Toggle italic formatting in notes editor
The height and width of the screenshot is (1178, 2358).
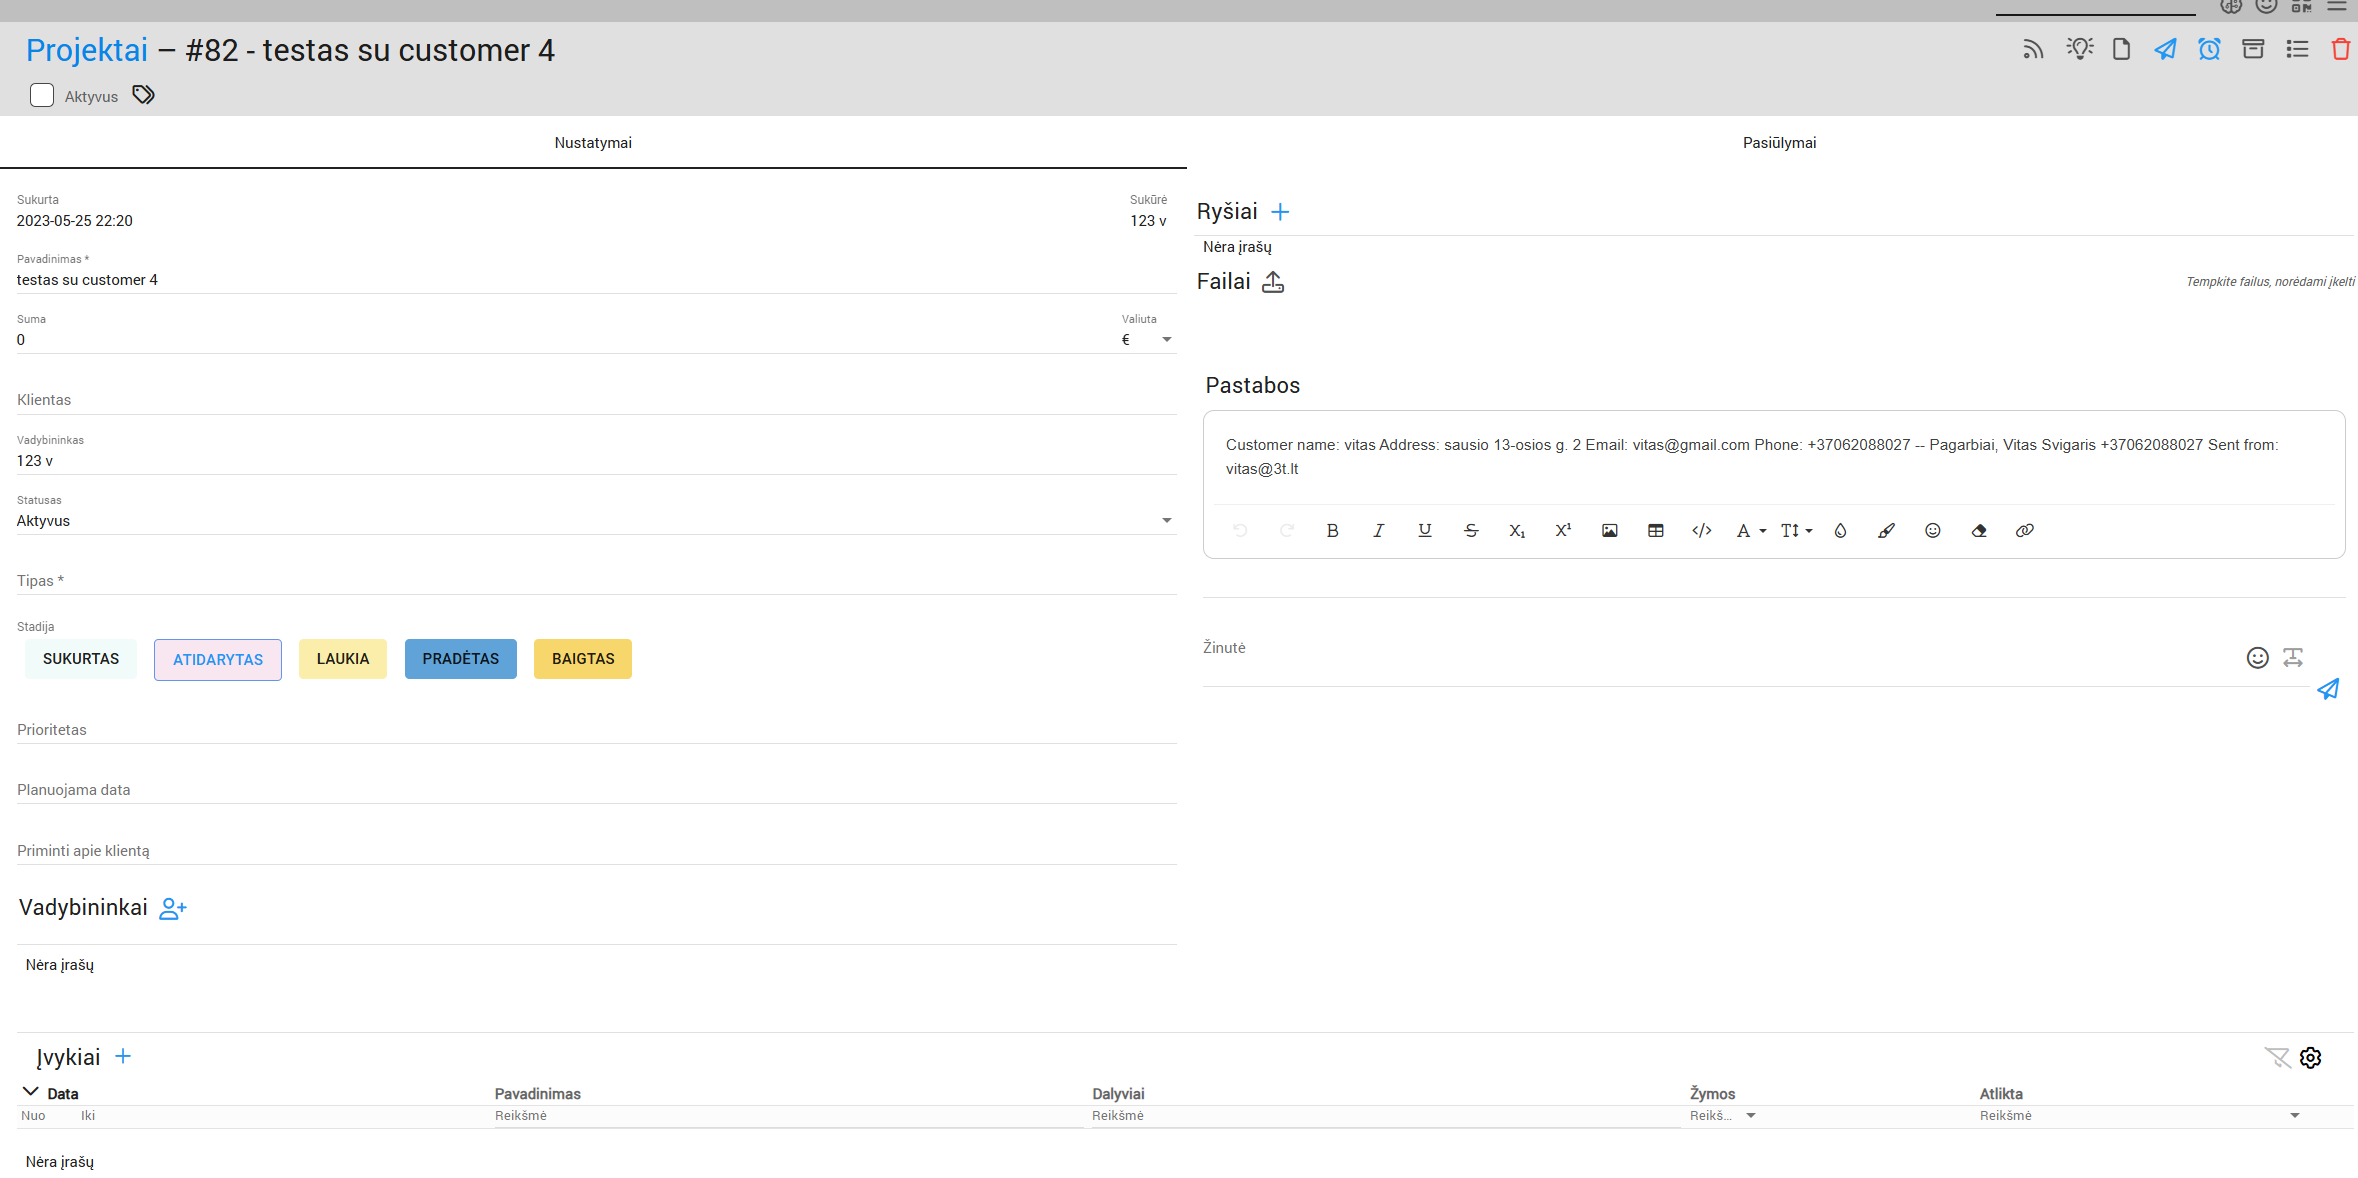(x=1378, y=531)
